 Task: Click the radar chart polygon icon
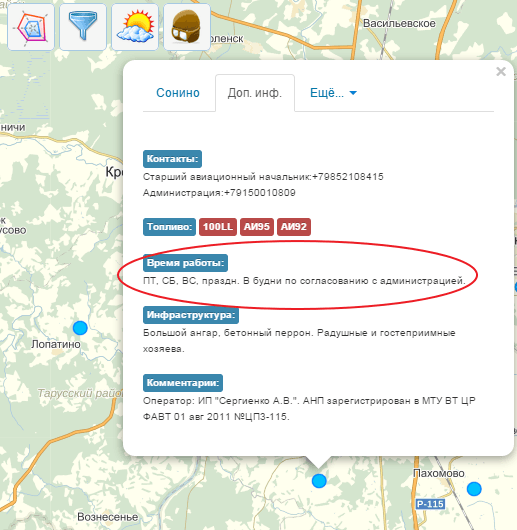[x=31, y=27]
